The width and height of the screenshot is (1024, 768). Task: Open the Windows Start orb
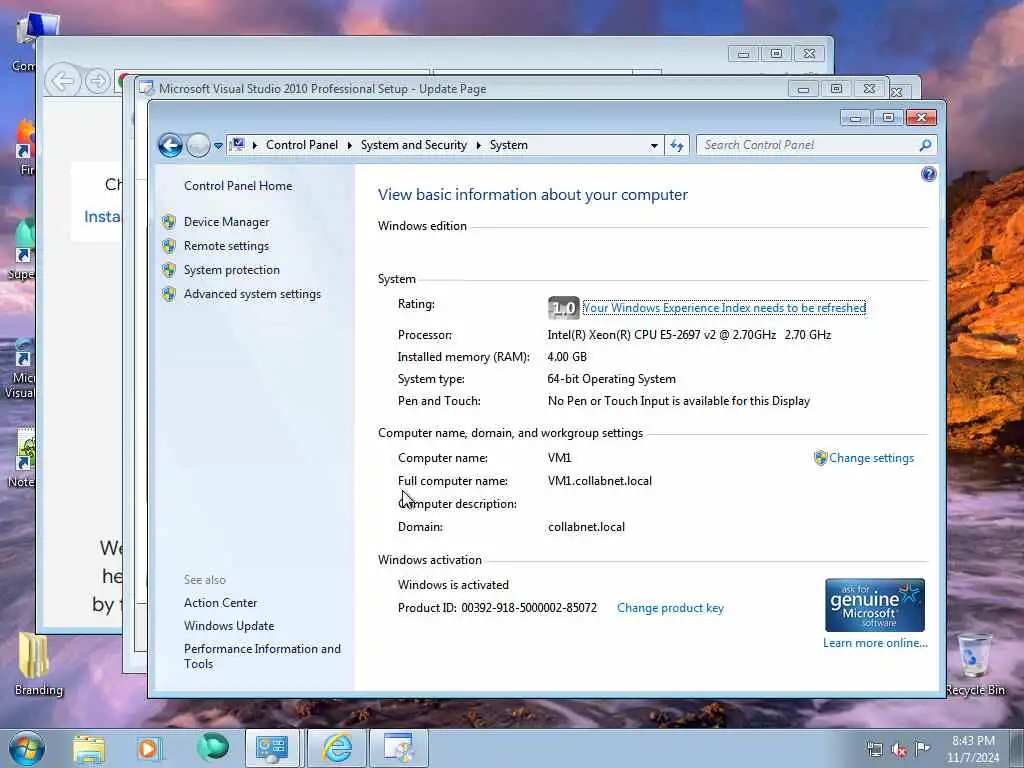point(27,748)
